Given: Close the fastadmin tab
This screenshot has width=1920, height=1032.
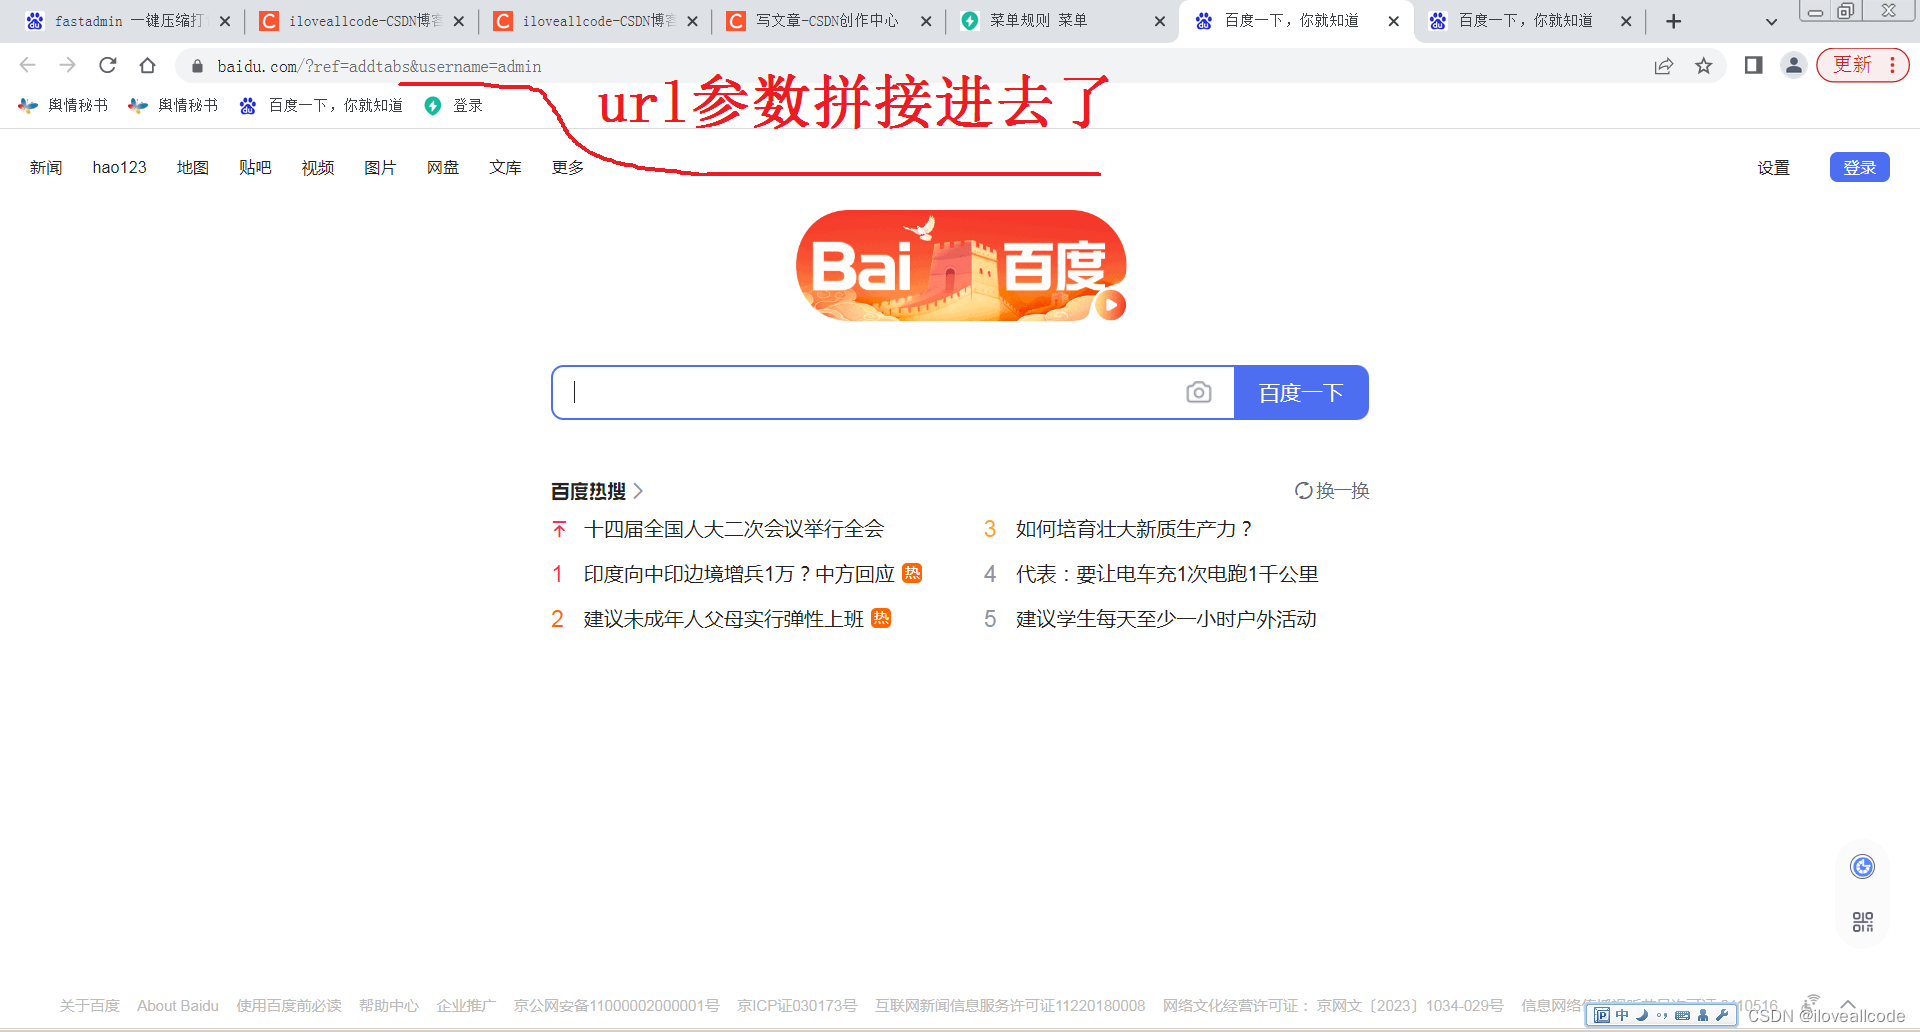Looking at the screenshot, I should [224, 21].
